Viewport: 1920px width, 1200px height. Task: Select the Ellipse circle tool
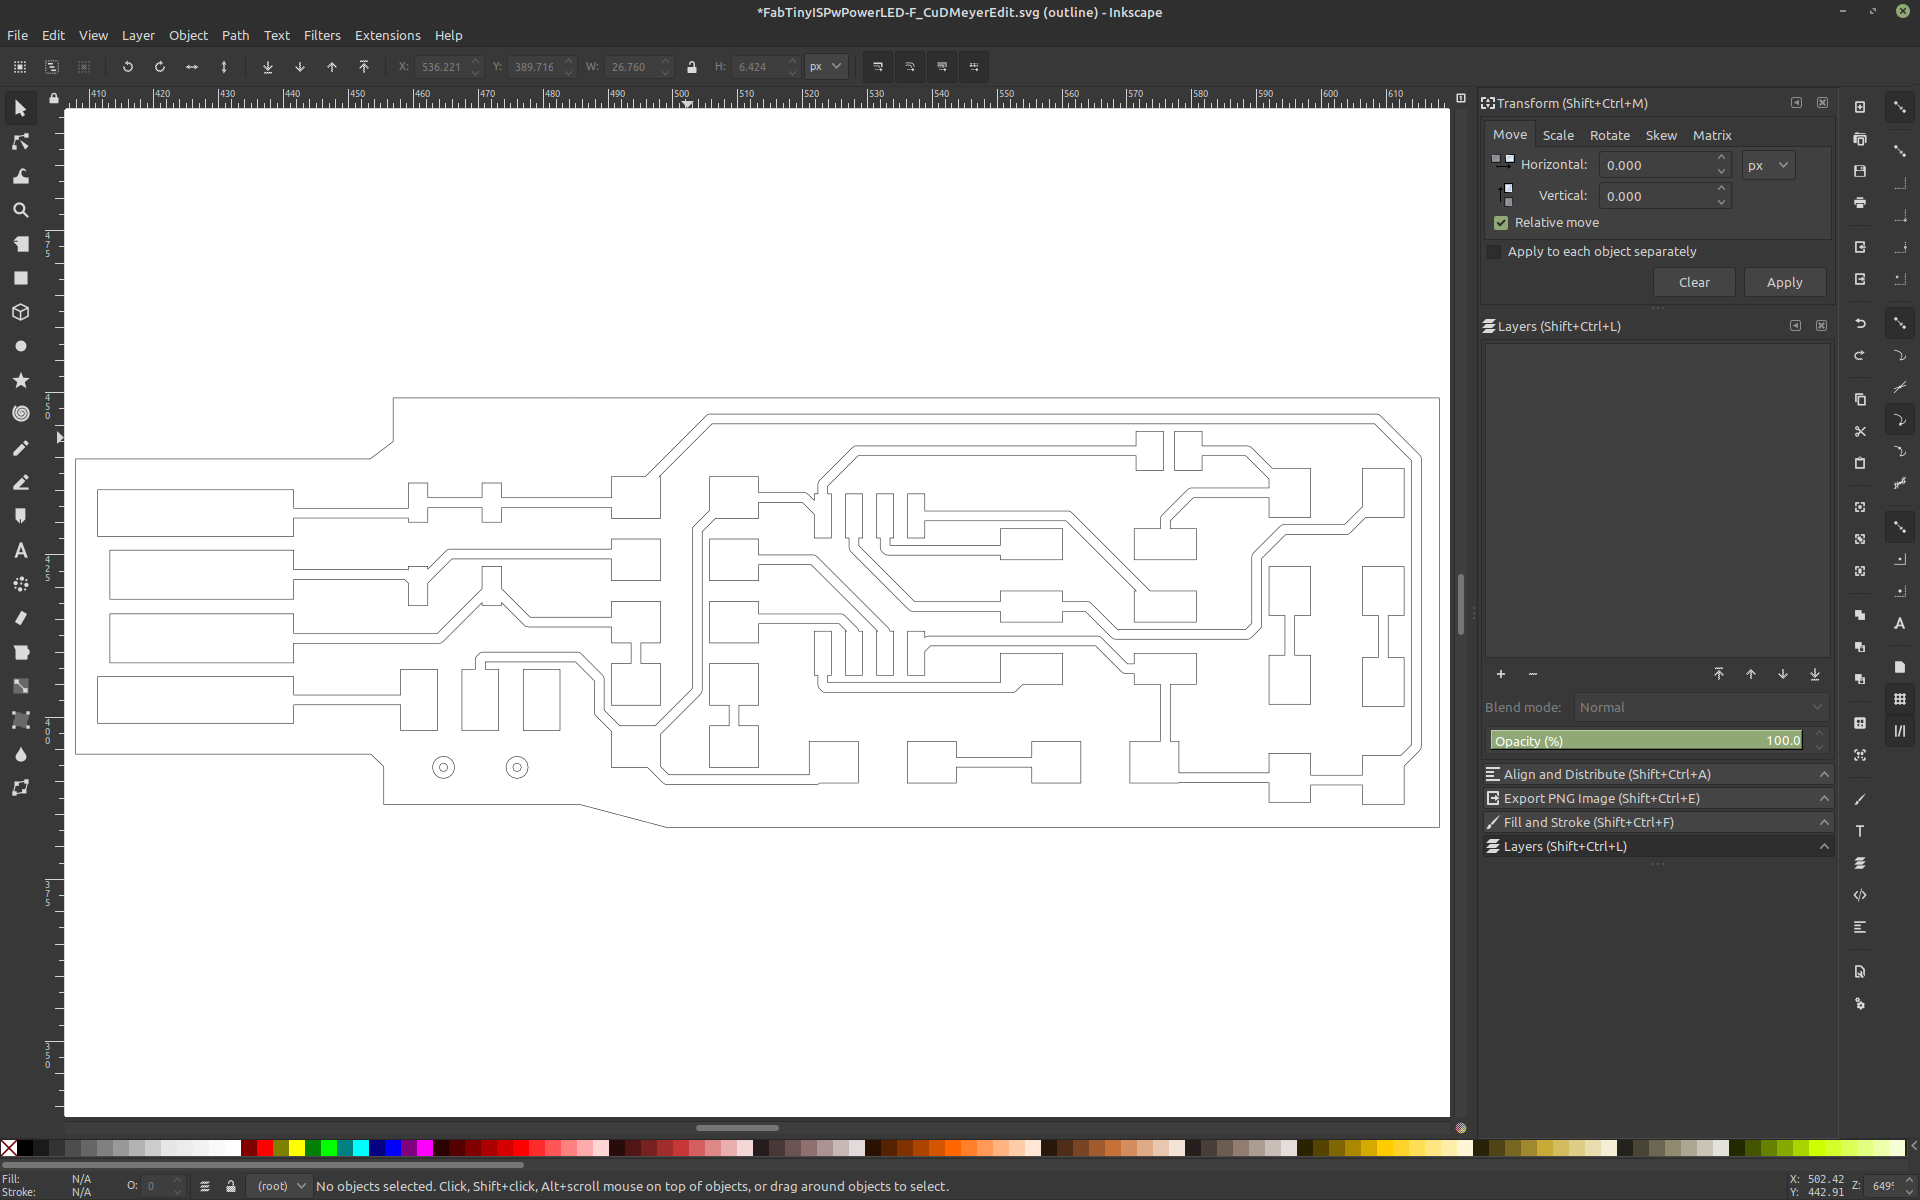20,346
